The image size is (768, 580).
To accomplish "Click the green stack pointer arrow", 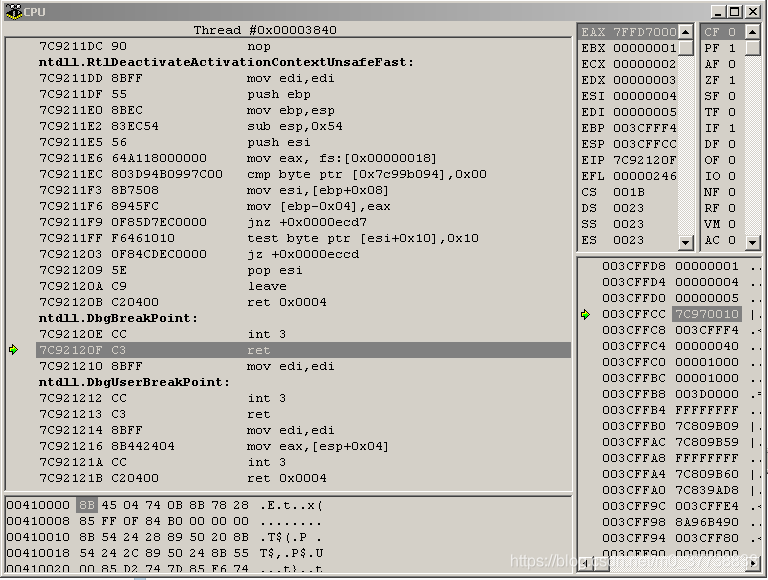I will (586, 314).
